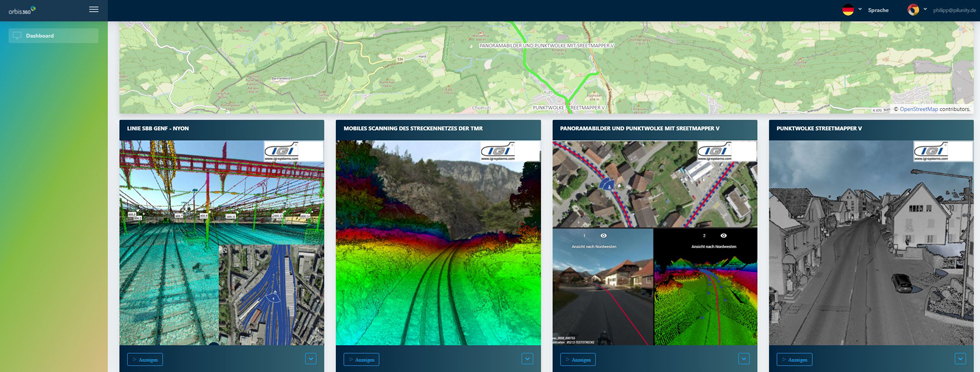Viewport: 980px width, 372px height.
Task: Toggle eye icon for view 1 panorama
Action: coord(604,236)
